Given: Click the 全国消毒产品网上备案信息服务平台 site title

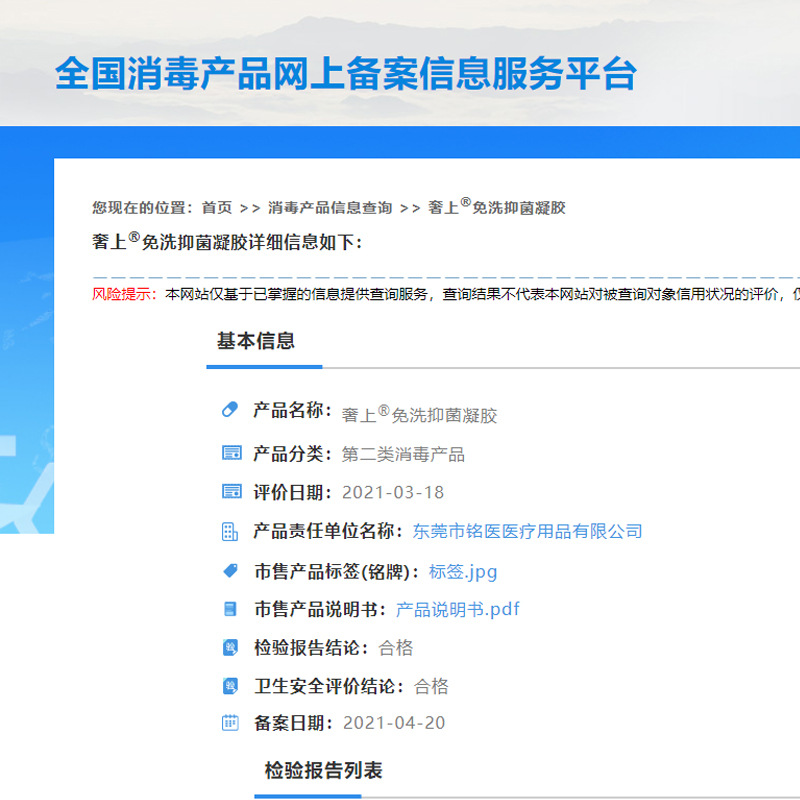Looking at the screenshot, I should click(x=345, y=75).
